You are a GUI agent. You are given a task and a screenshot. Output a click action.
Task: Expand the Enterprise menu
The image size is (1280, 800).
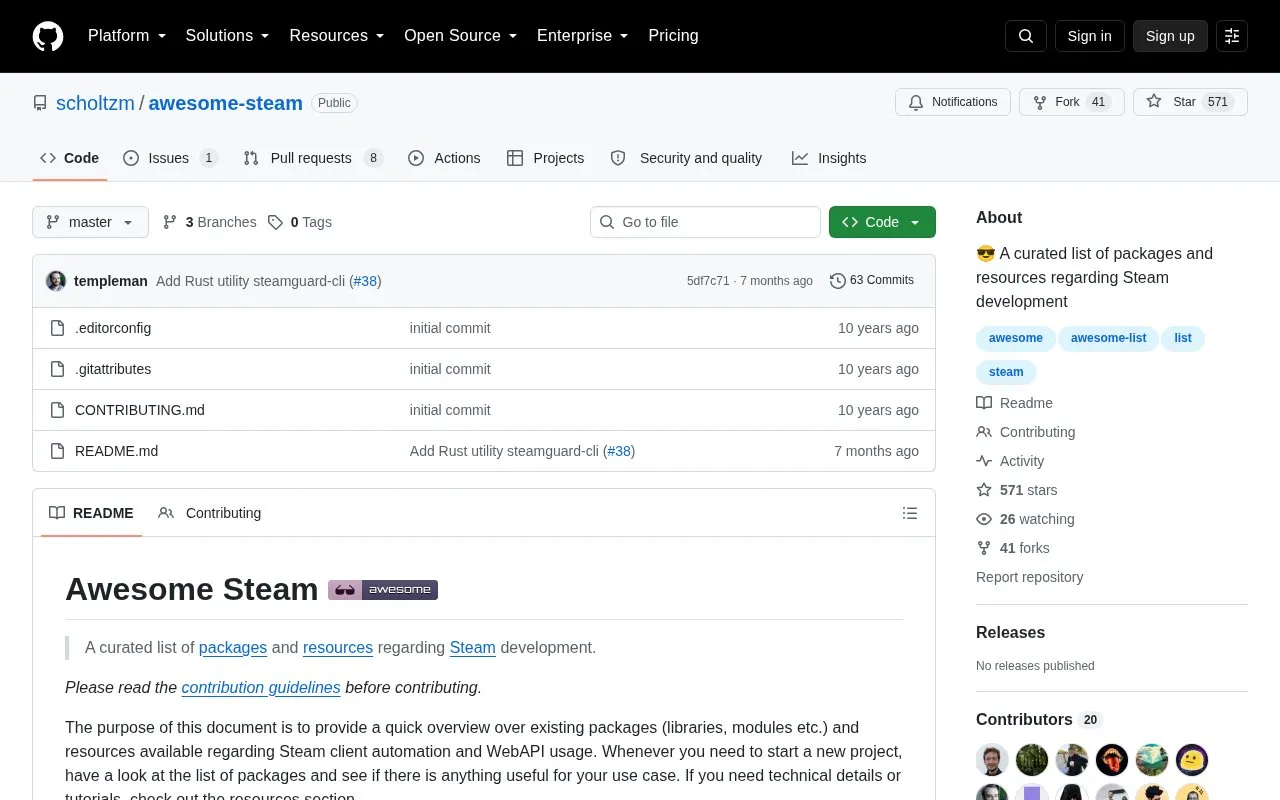(583, 36)
